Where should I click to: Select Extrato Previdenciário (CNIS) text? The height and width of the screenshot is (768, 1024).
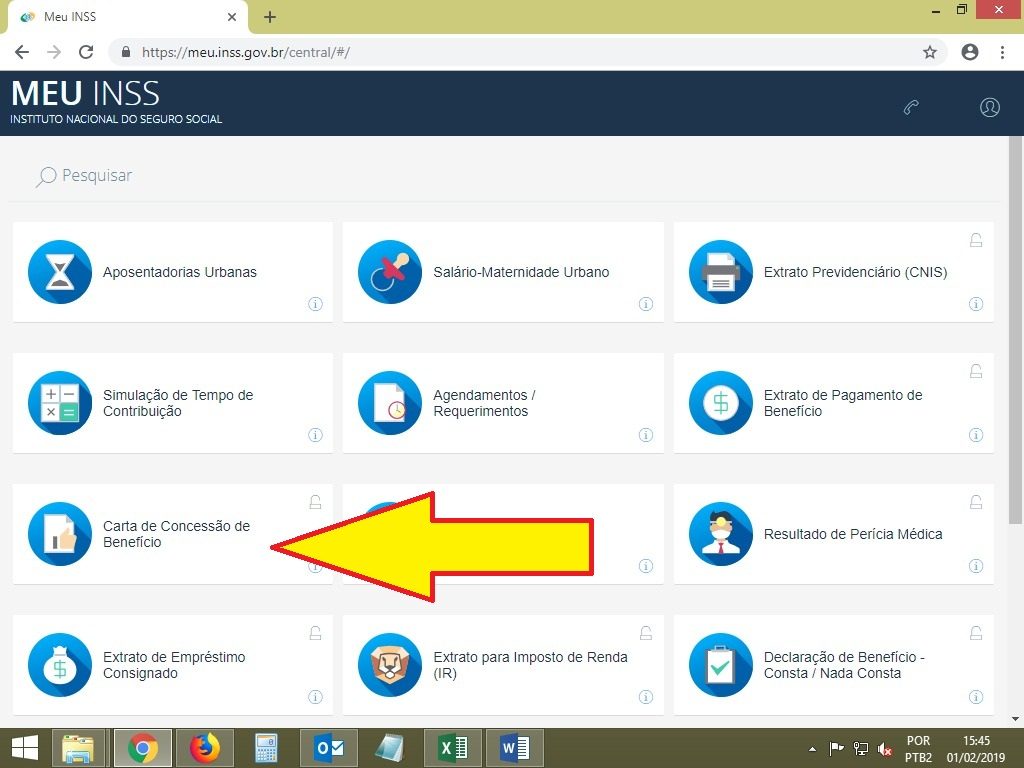(856, 272)
